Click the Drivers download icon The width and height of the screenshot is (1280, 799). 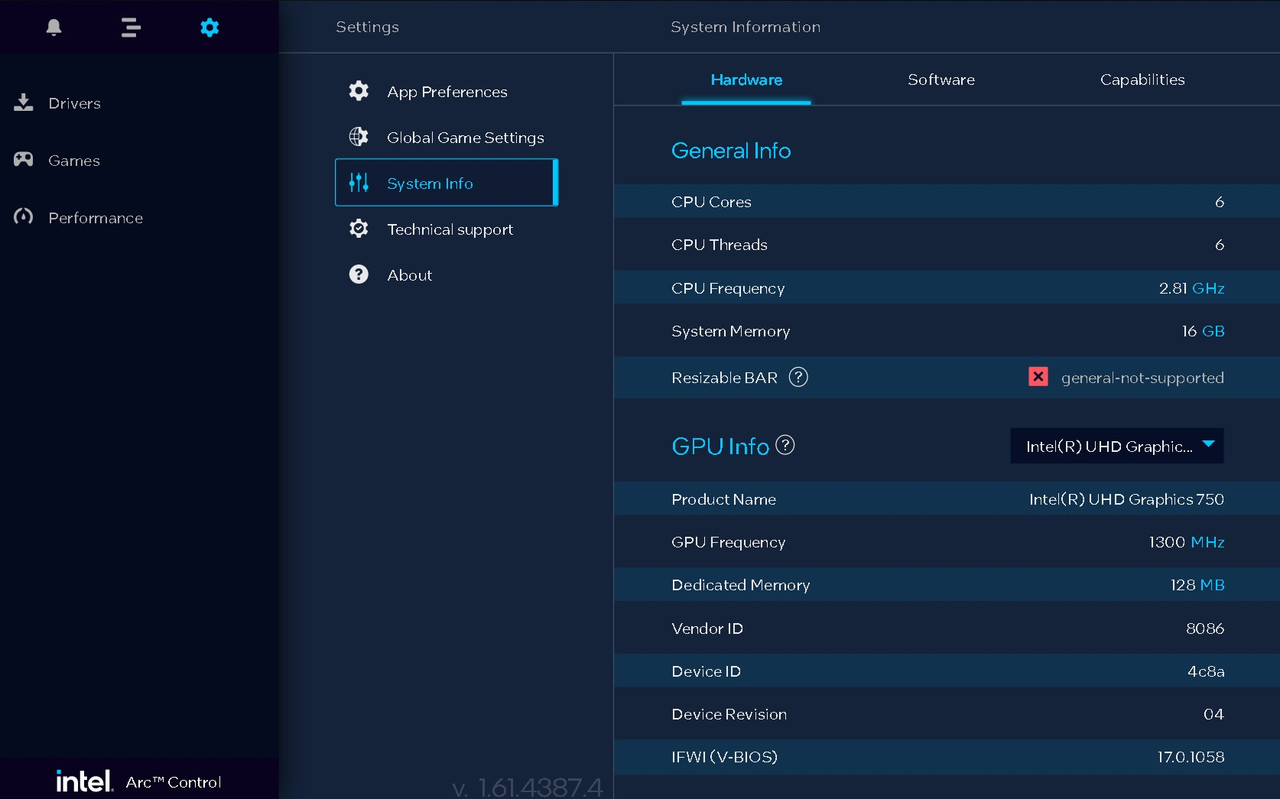(x=23, y=102)
